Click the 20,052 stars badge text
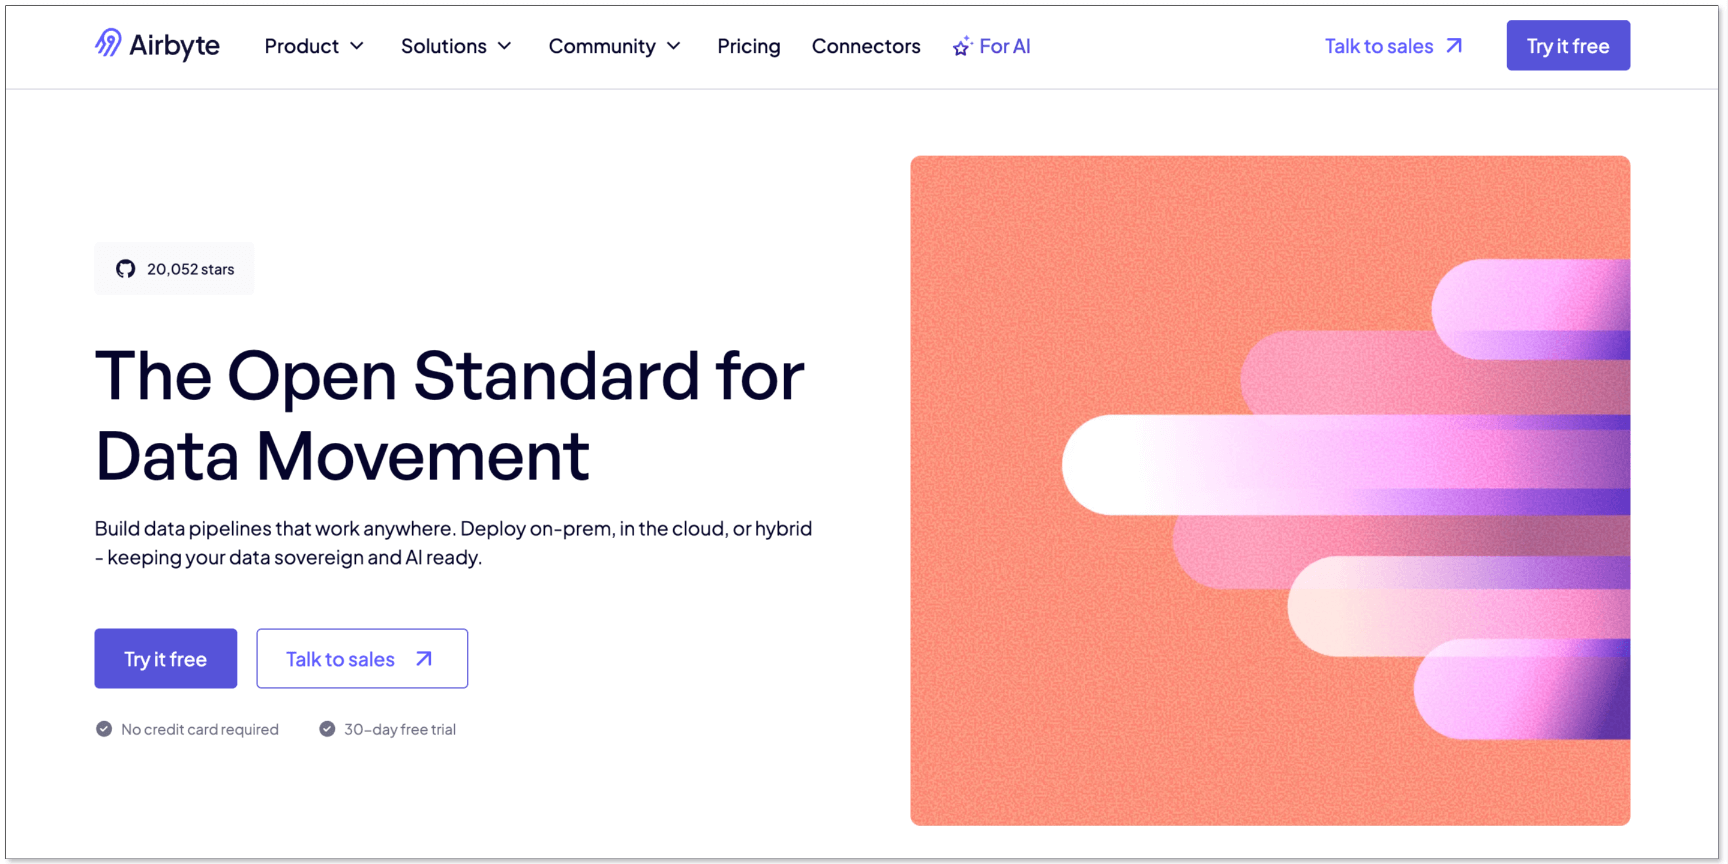Image resolution: width=1728 pixels, height=864 pixels. click(190, 269)
